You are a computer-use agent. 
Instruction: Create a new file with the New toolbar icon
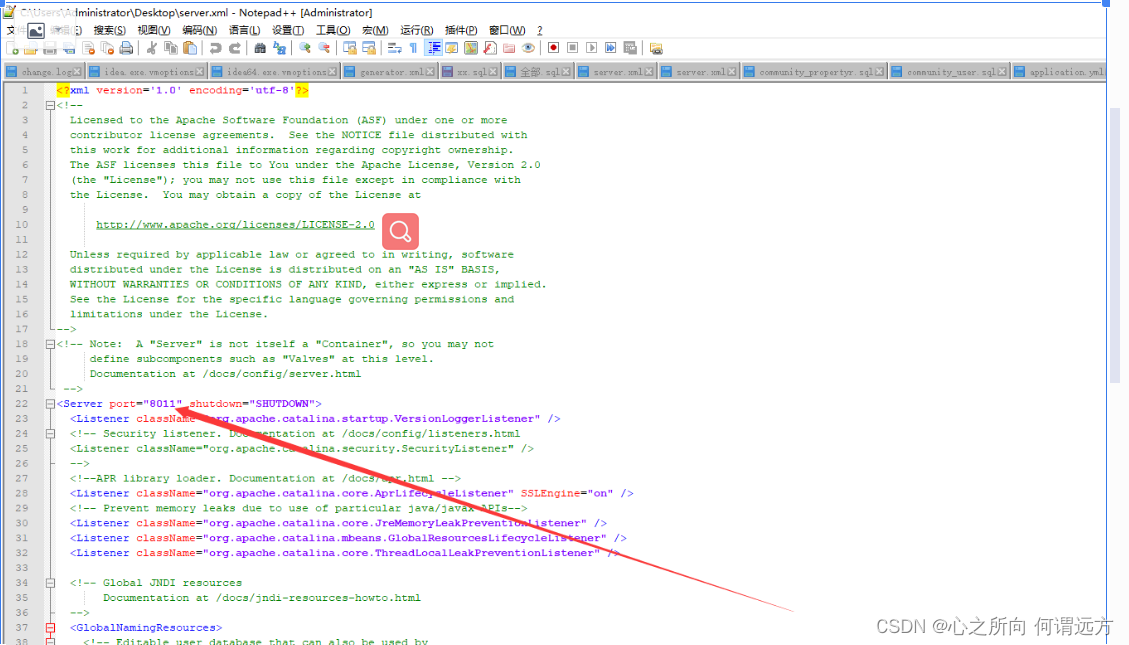(13, 48)
